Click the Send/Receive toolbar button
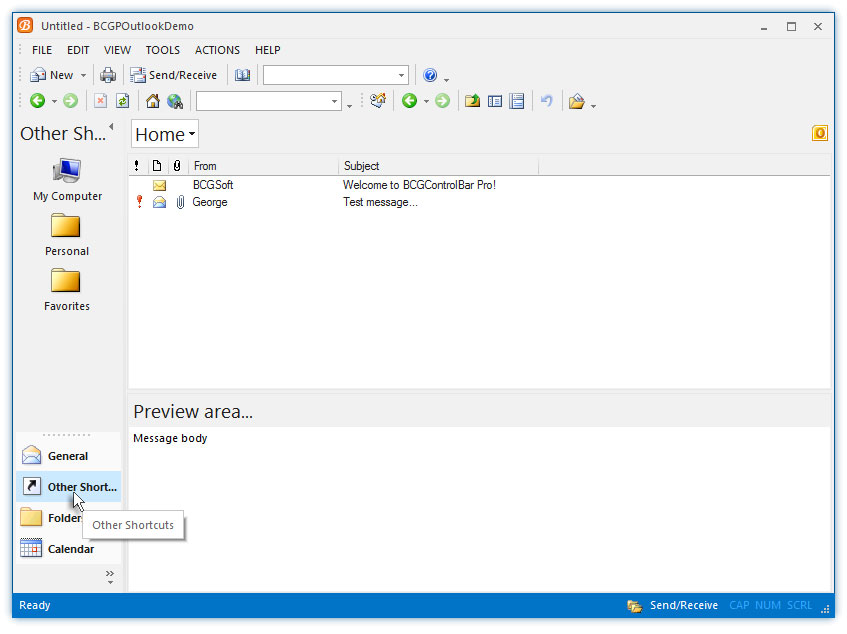Viewport: 847px width, 634px height. point(173,75)
